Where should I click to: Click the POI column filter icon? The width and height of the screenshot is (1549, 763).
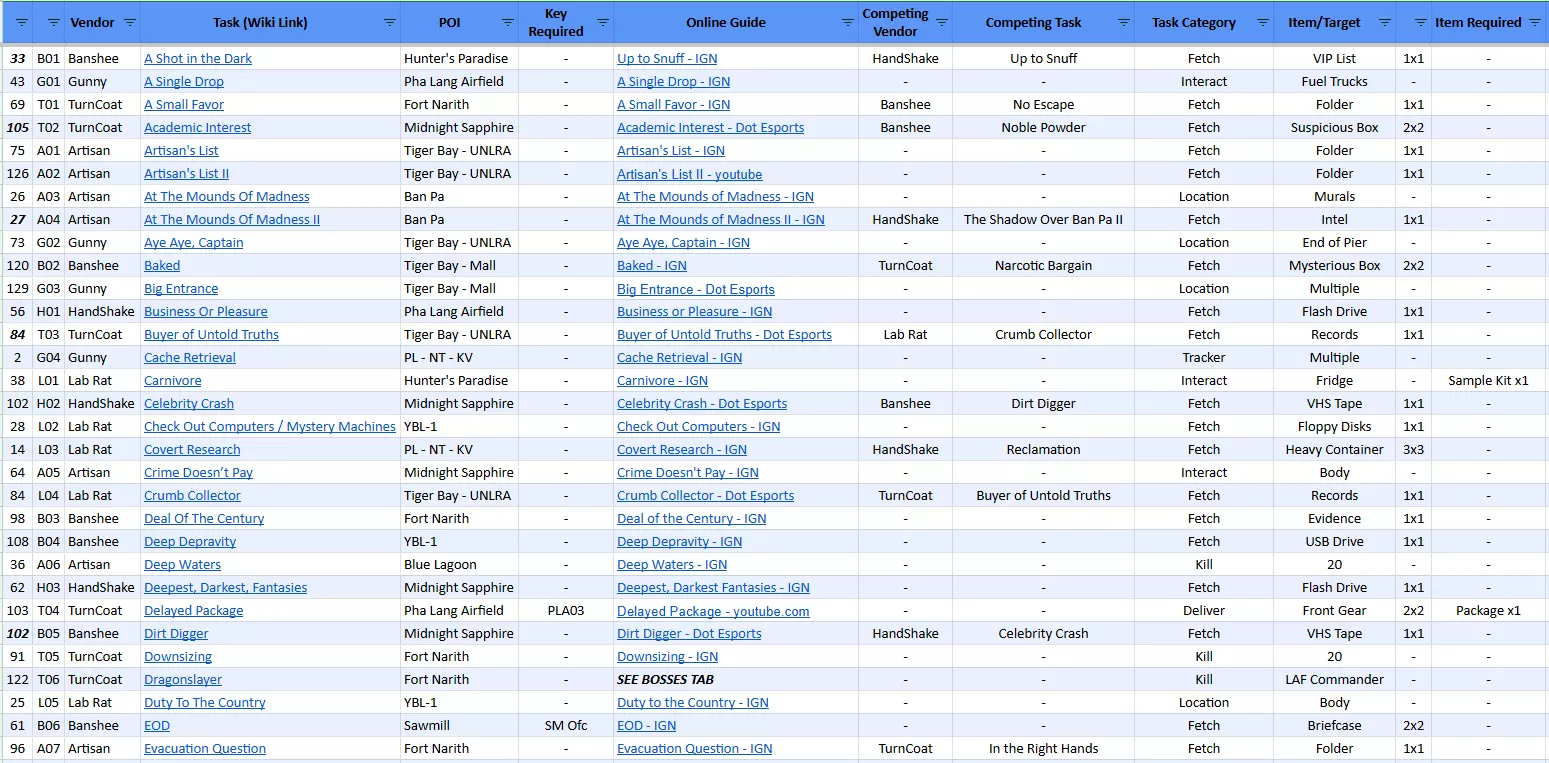508,22
